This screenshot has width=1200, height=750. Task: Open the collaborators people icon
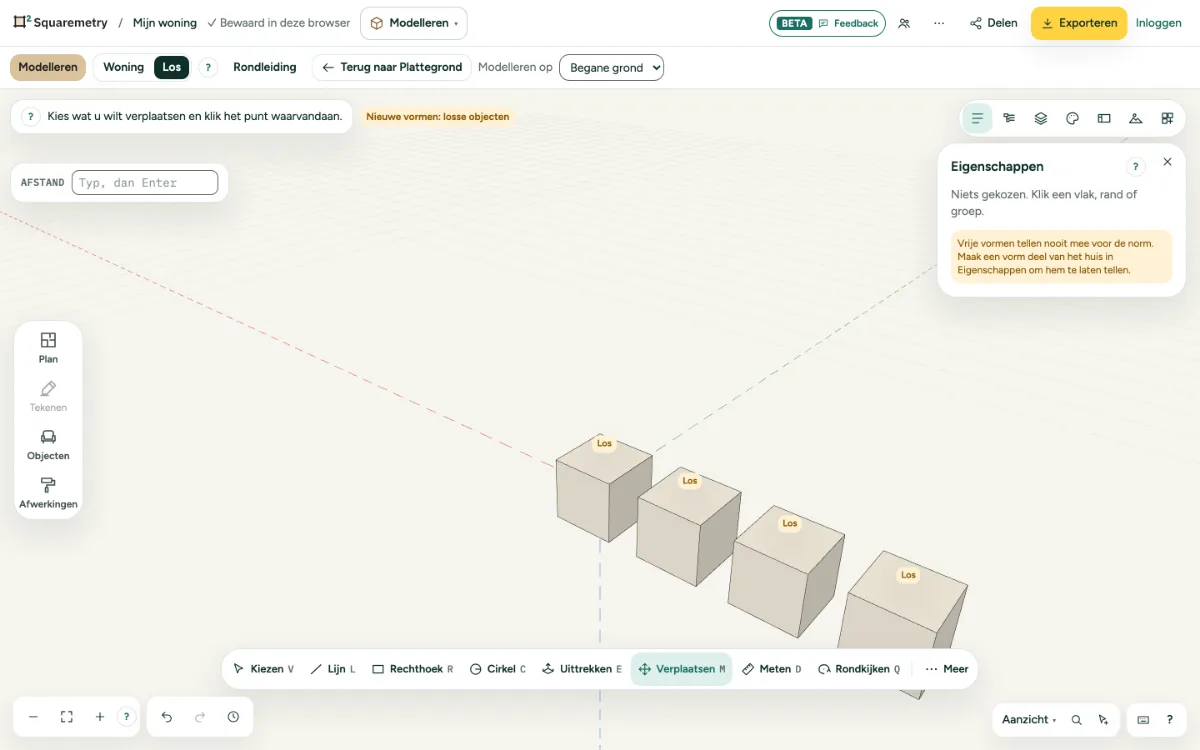pyautogui.click(x=904, y=23)
